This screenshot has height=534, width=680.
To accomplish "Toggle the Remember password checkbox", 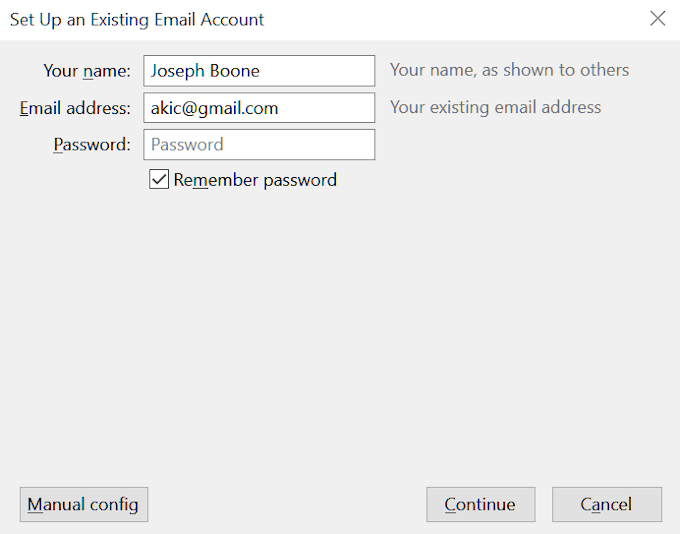I will (x=159, y=180).
